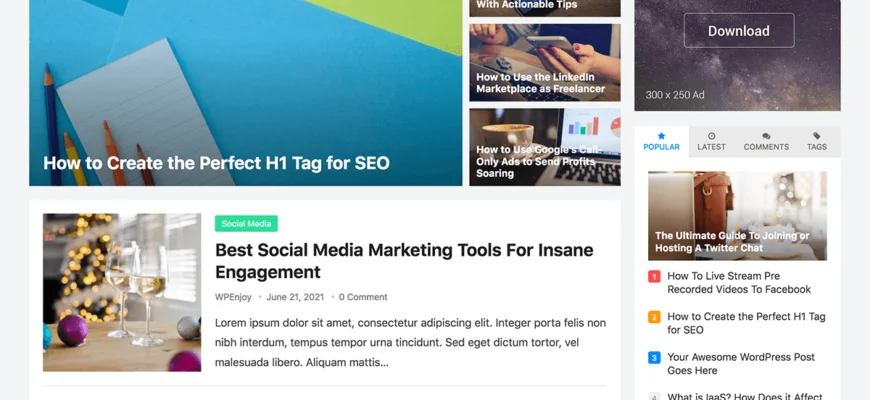Click the speech bubbles icon above Comments
The width and height of the screenshot is (870, 400).
click(x=766, y=136)
